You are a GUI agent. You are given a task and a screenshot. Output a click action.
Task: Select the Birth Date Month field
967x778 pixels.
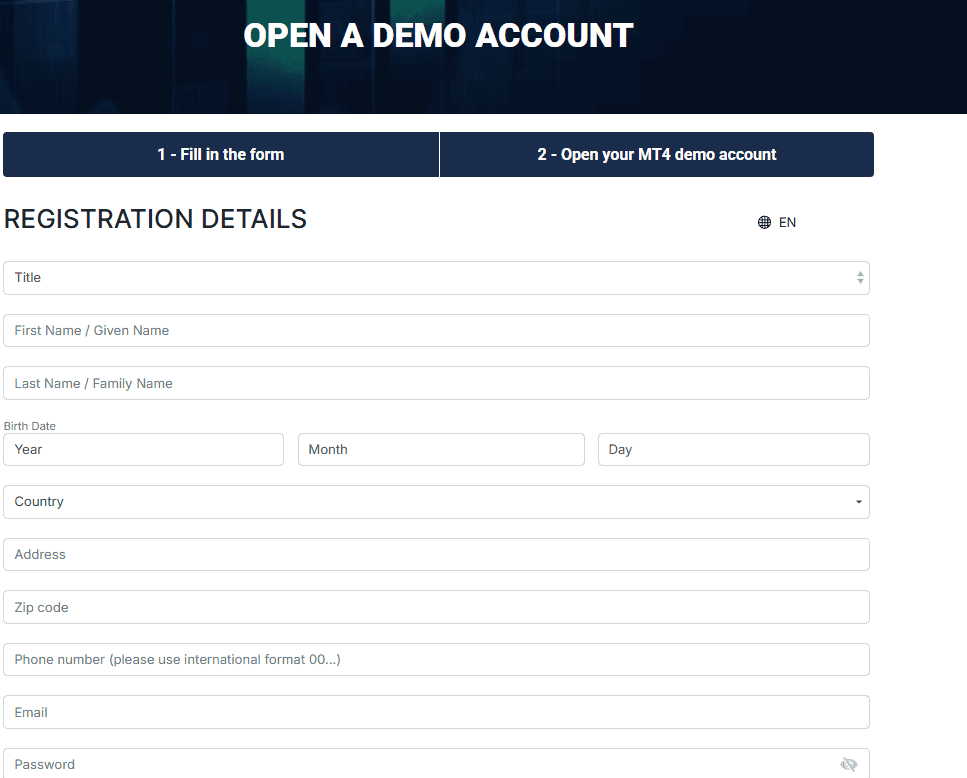(x=440, y=449)
